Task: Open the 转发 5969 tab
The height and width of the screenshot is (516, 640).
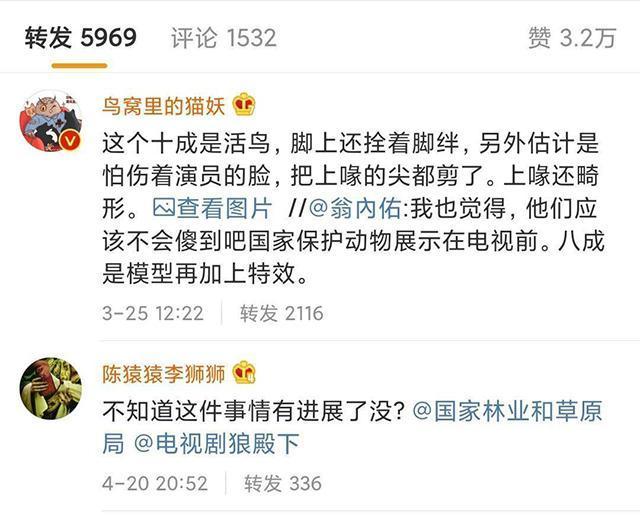Action: [81, 37]
